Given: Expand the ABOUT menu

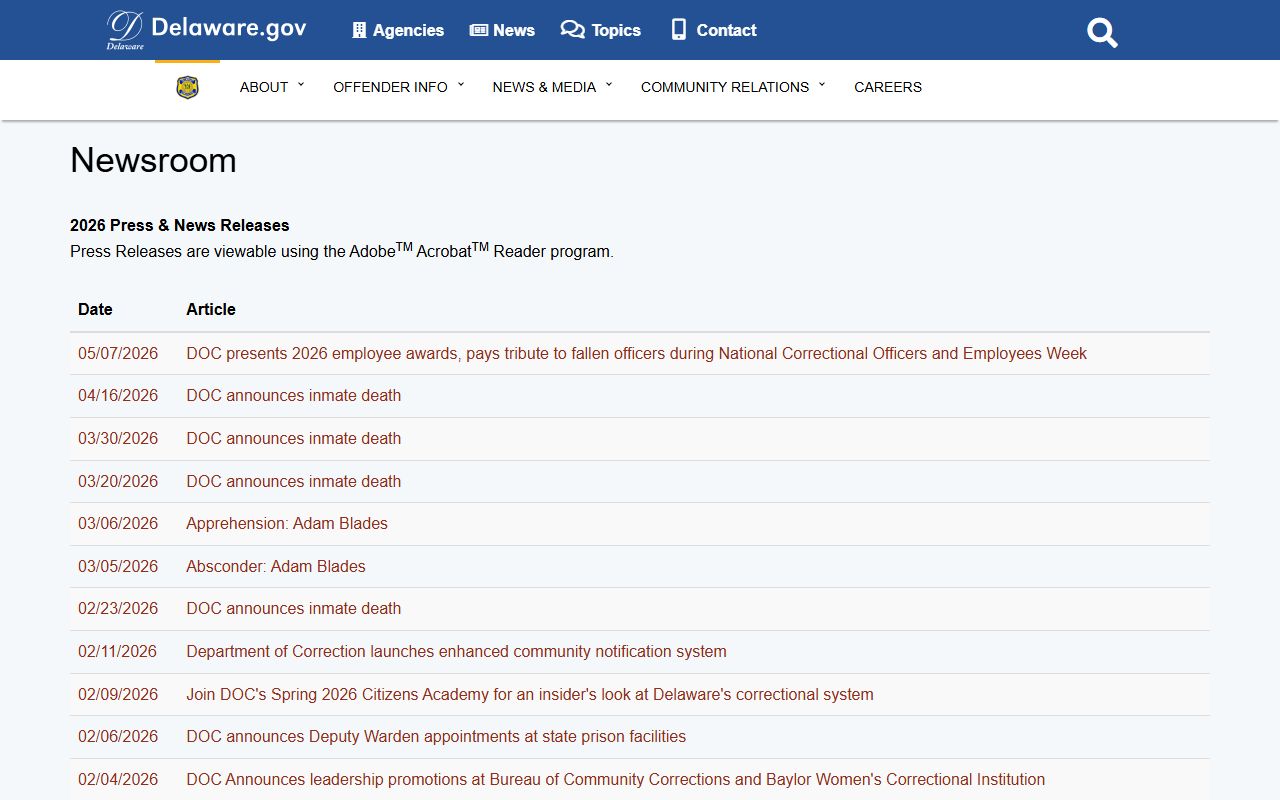Looking at the screenshot, I should coord(272,87).
